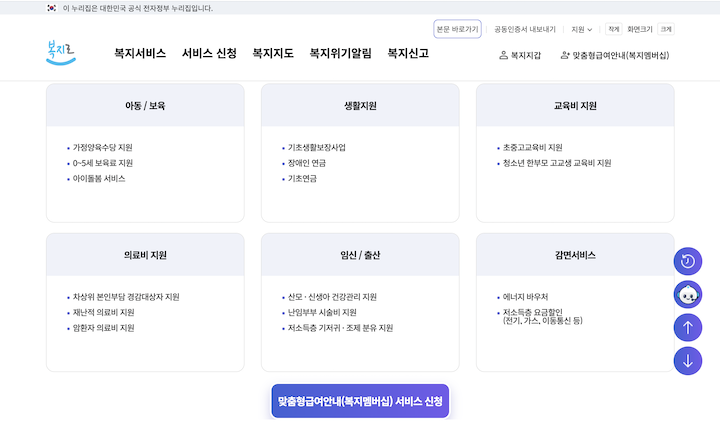Increase screen size with 크게 button
The width and height of the screenshot is (720, 426).
[x=666, y=29]
